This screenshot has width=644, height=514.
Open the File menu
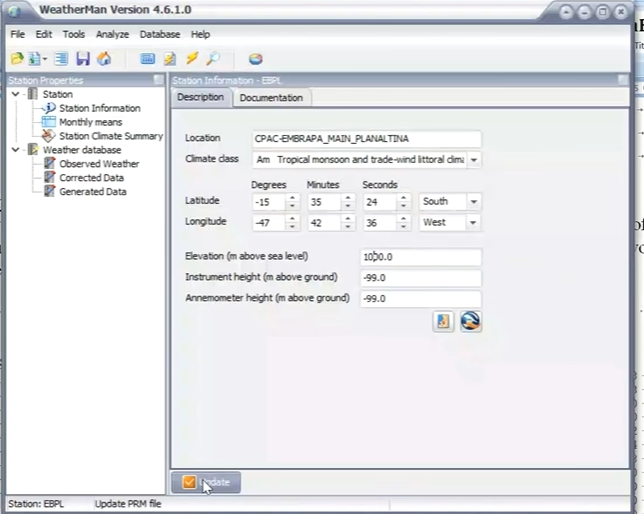tap(17, 35)
